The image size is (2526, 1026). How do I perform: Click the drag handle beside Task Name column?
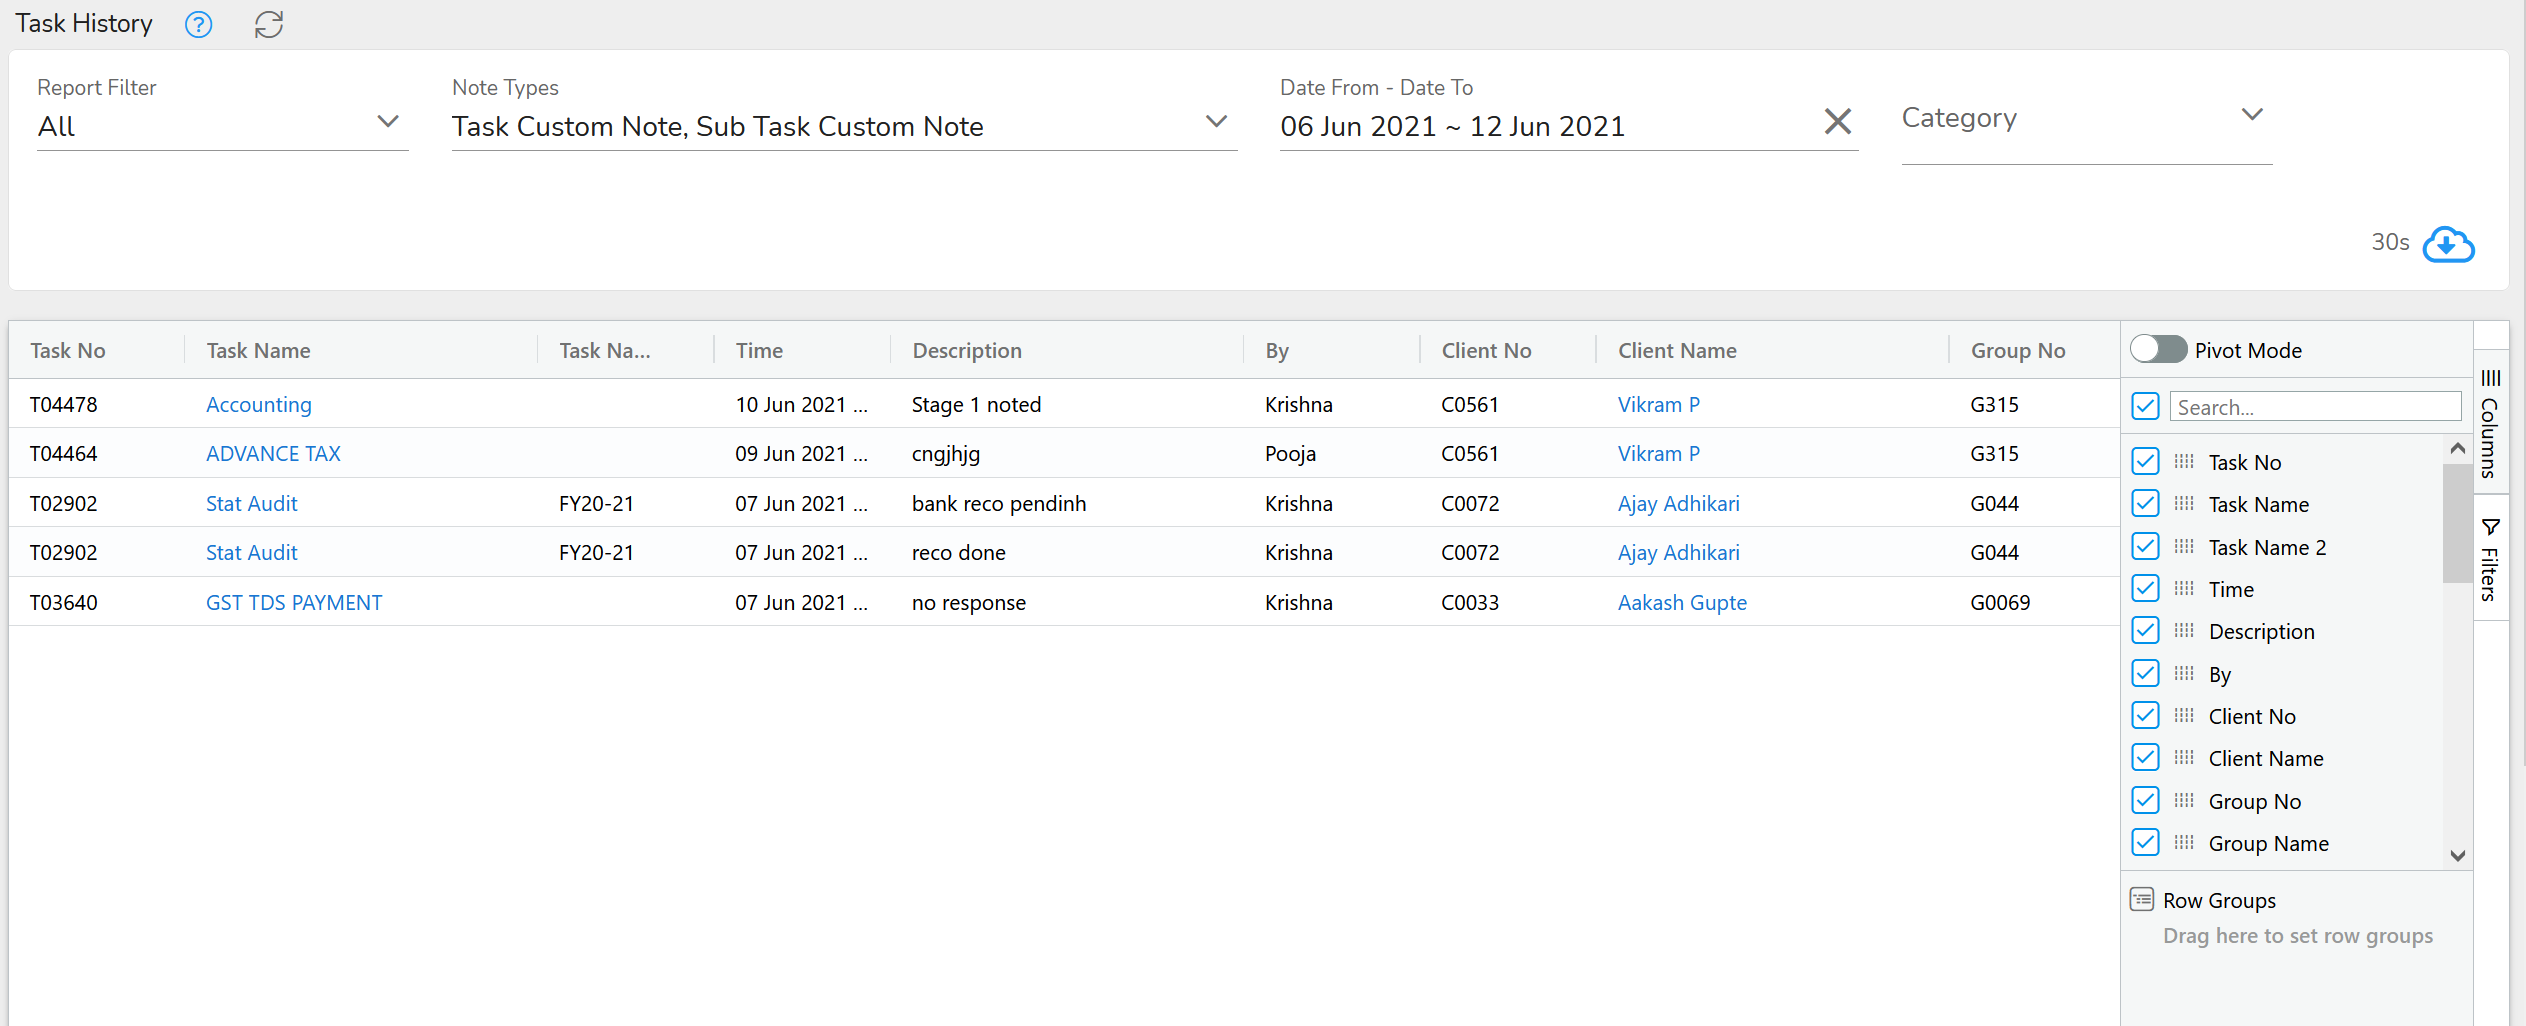pos(2183,504)
